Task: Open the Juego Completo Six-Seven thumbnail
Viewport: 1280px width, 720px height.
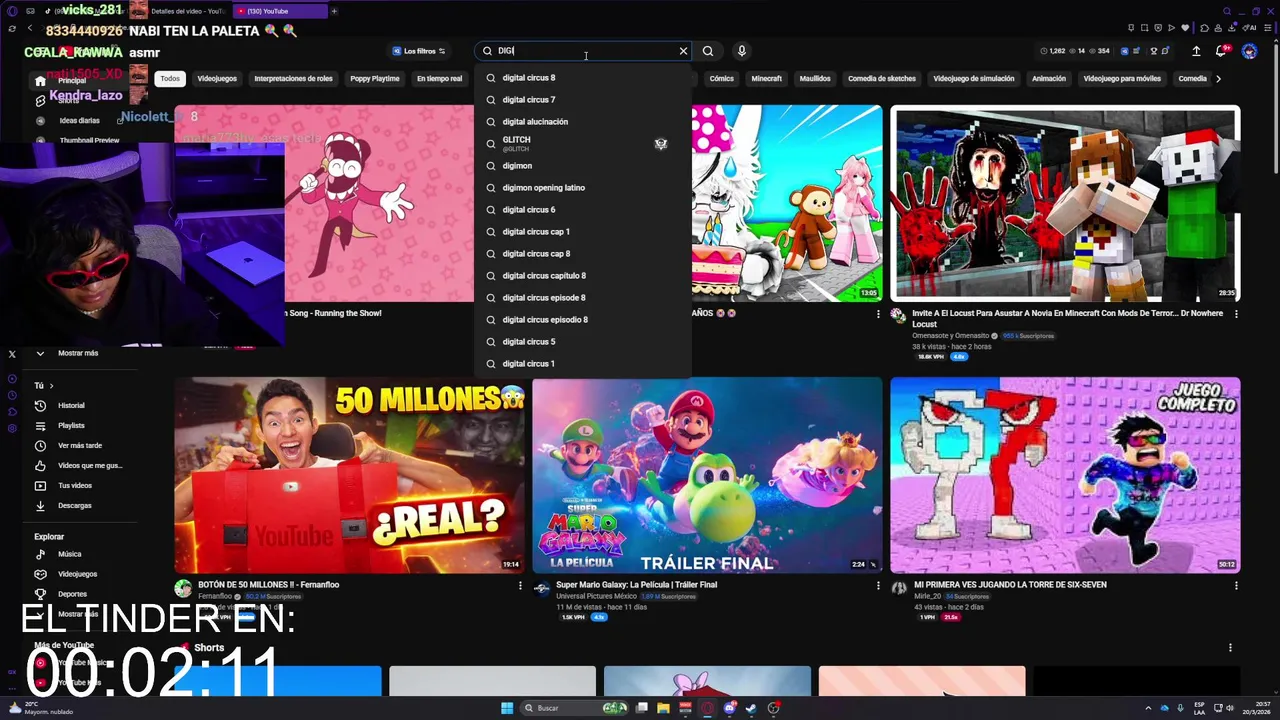Action: 1065,475
